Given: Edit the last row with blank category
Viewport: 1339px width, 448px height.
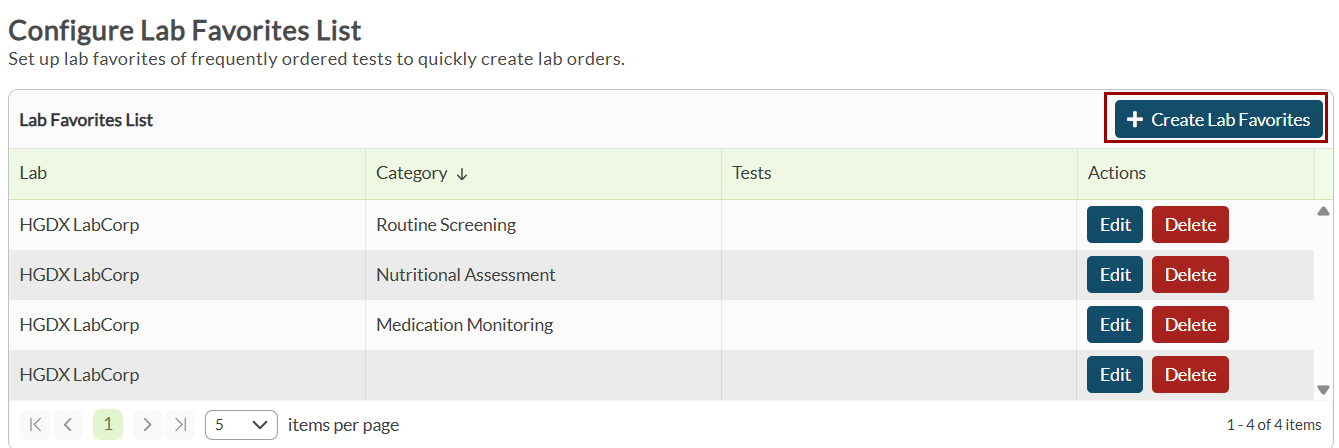Looking at the screenshot, I should 1115,375.
